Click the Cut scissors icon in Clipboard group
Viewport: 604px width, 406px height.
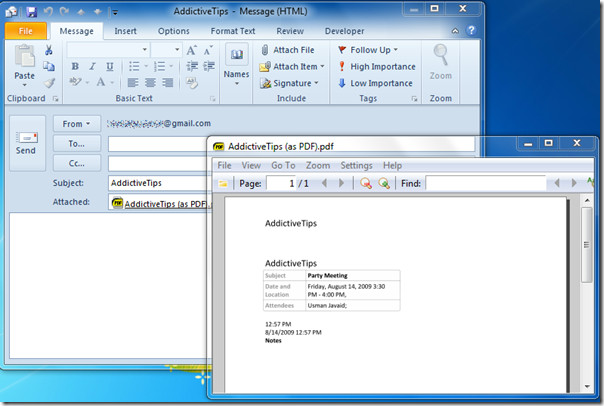pos(49,50)
